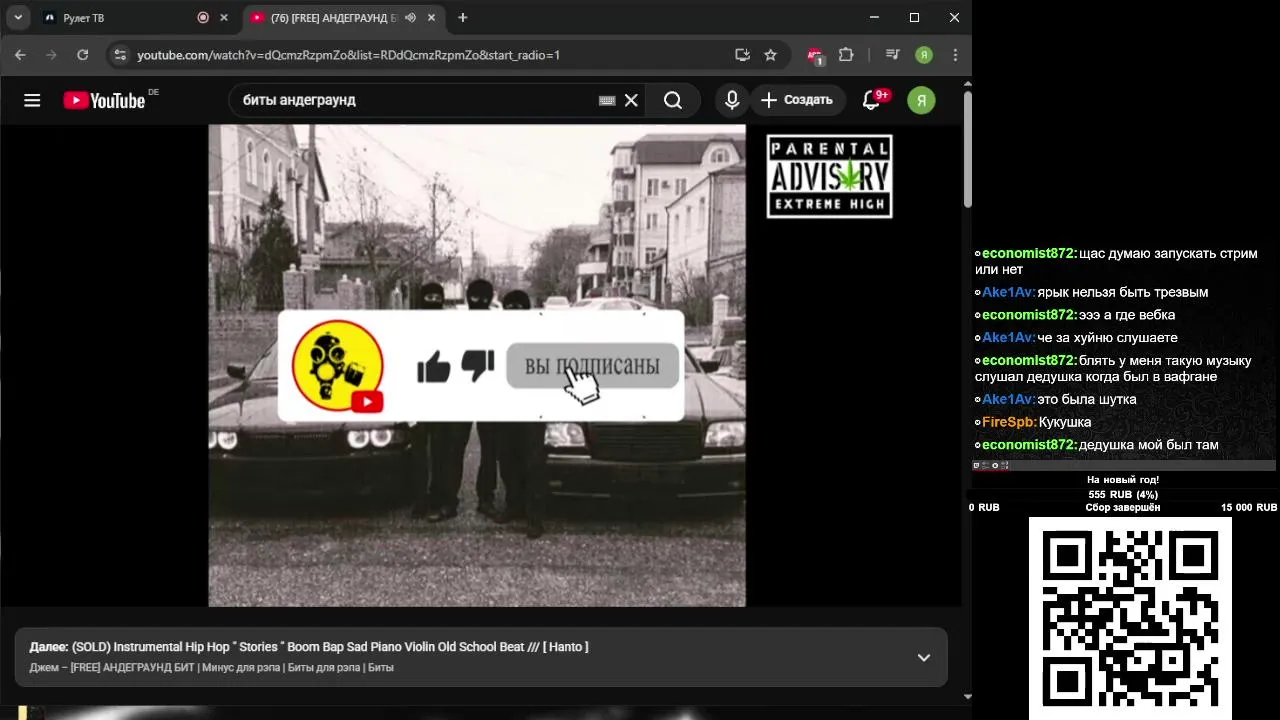Click the 555 RUB (4%) donation progress
1280x720 pixels.
point(1123,494)
